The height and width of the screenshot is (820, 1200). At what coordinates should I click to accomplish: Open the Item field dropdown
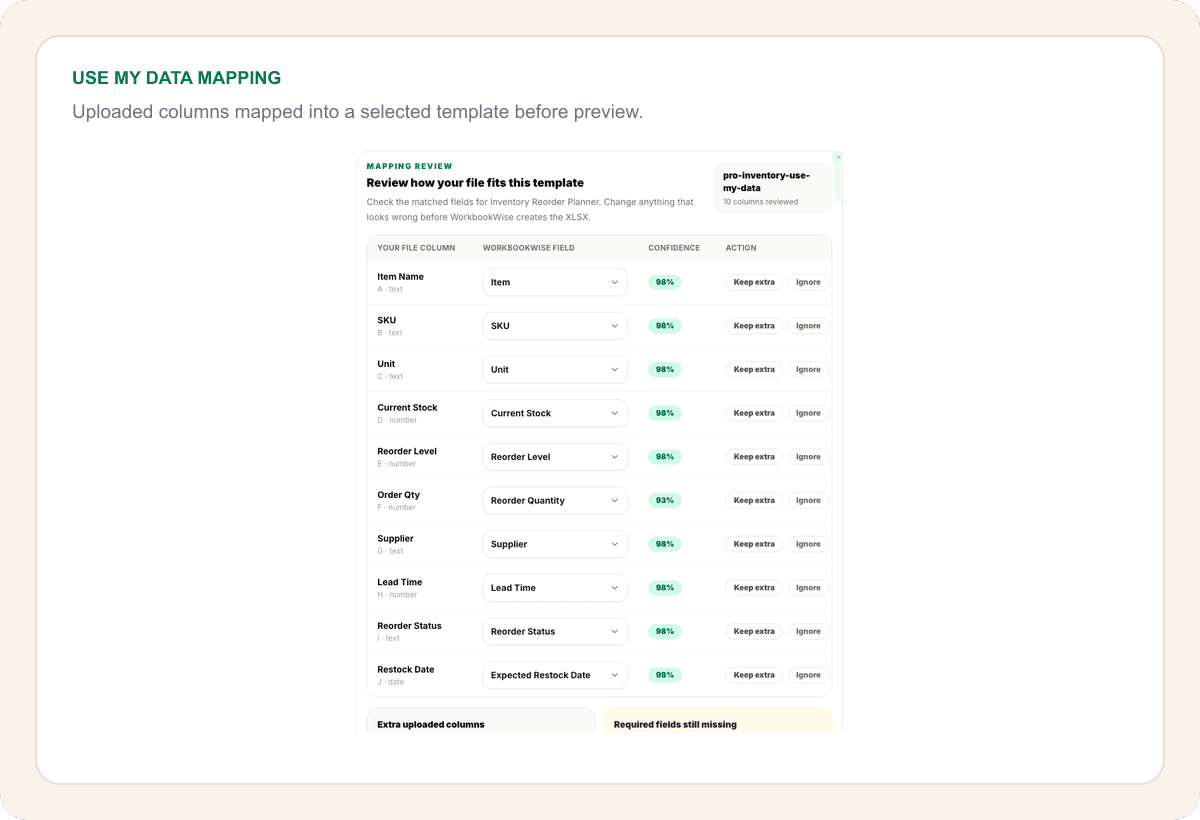pyautogui.click(x=555, y=282)
